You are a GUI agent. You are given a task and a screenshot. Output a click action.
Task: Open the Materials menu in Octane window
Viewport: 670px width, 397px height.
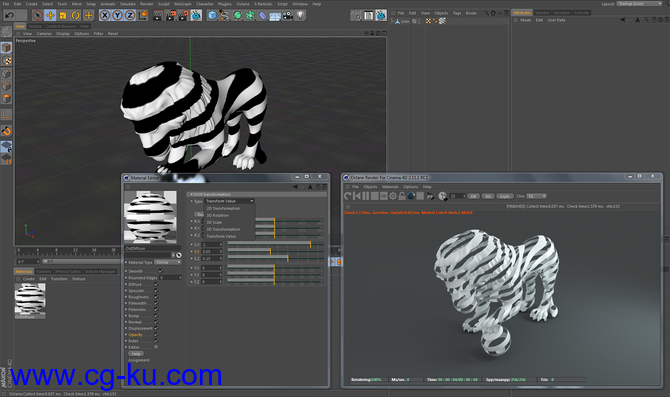click(x=390, y=187)
